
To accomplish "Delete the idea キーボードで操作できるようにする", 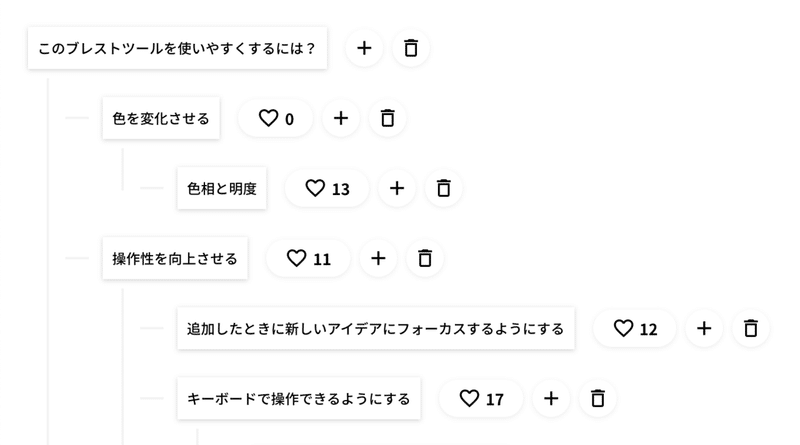I will tap(598, 398).
